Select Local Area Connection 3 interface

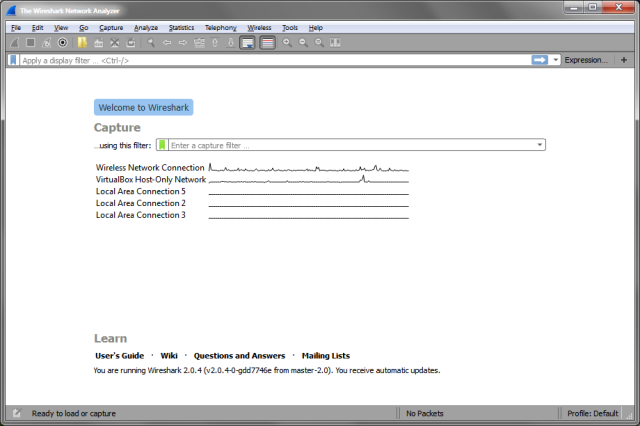tap(140, 215)
